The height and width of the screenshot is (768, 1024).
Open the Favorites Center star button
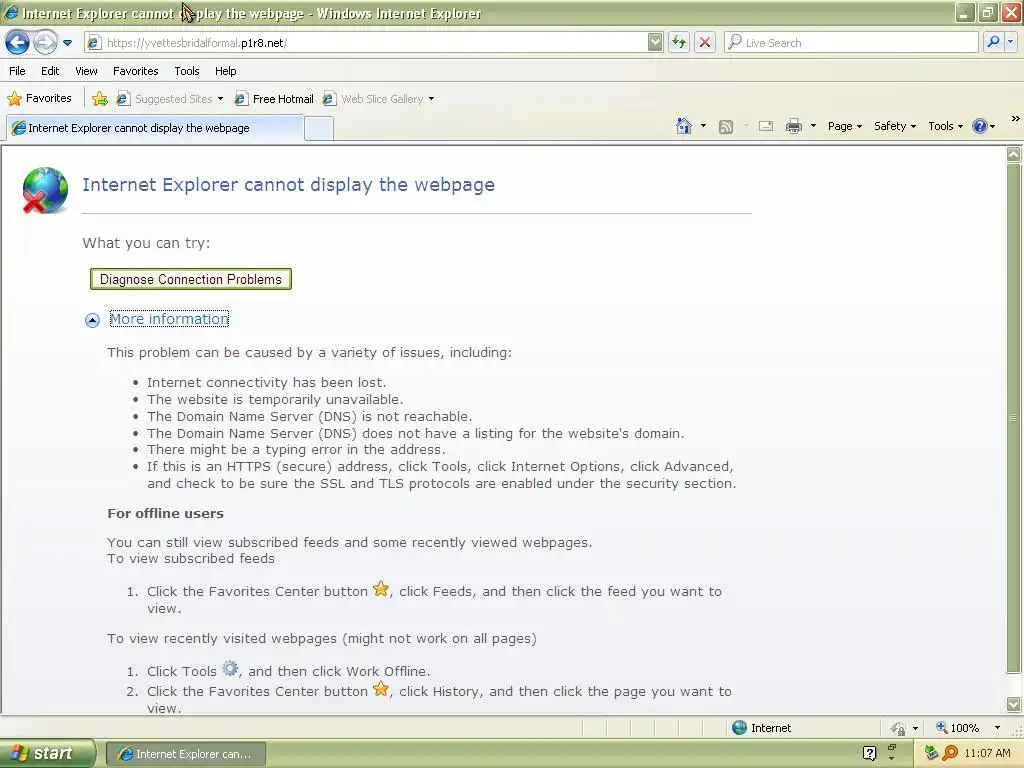click(x=39, y=99)
